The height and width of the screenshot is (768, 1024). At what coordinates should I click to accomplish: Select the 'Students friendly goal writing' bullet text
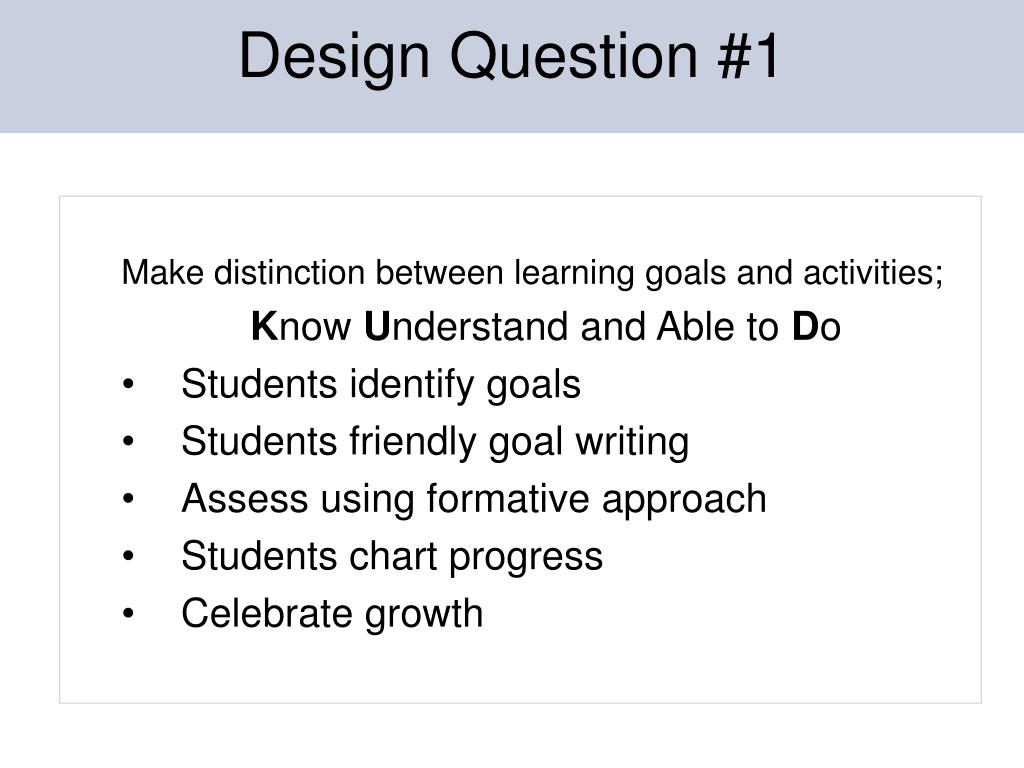point(435,442)
